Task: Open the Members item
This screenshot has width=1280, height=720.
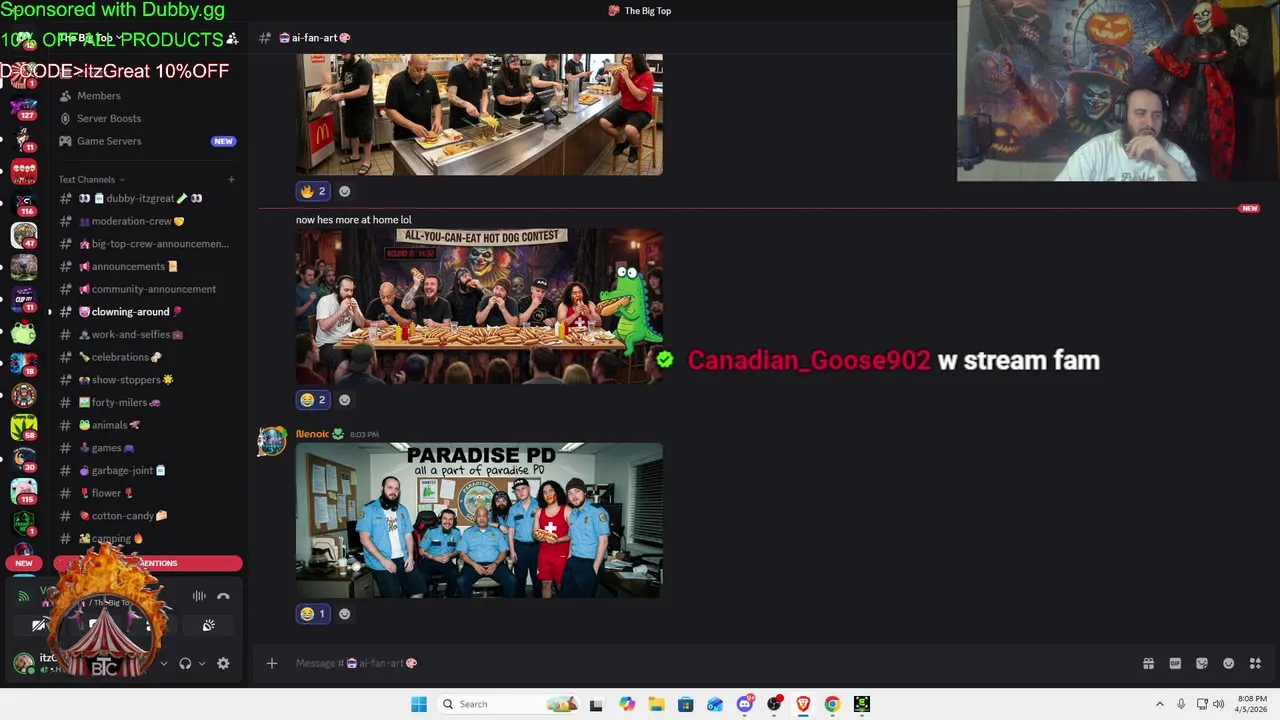Action: click(147, 96)
